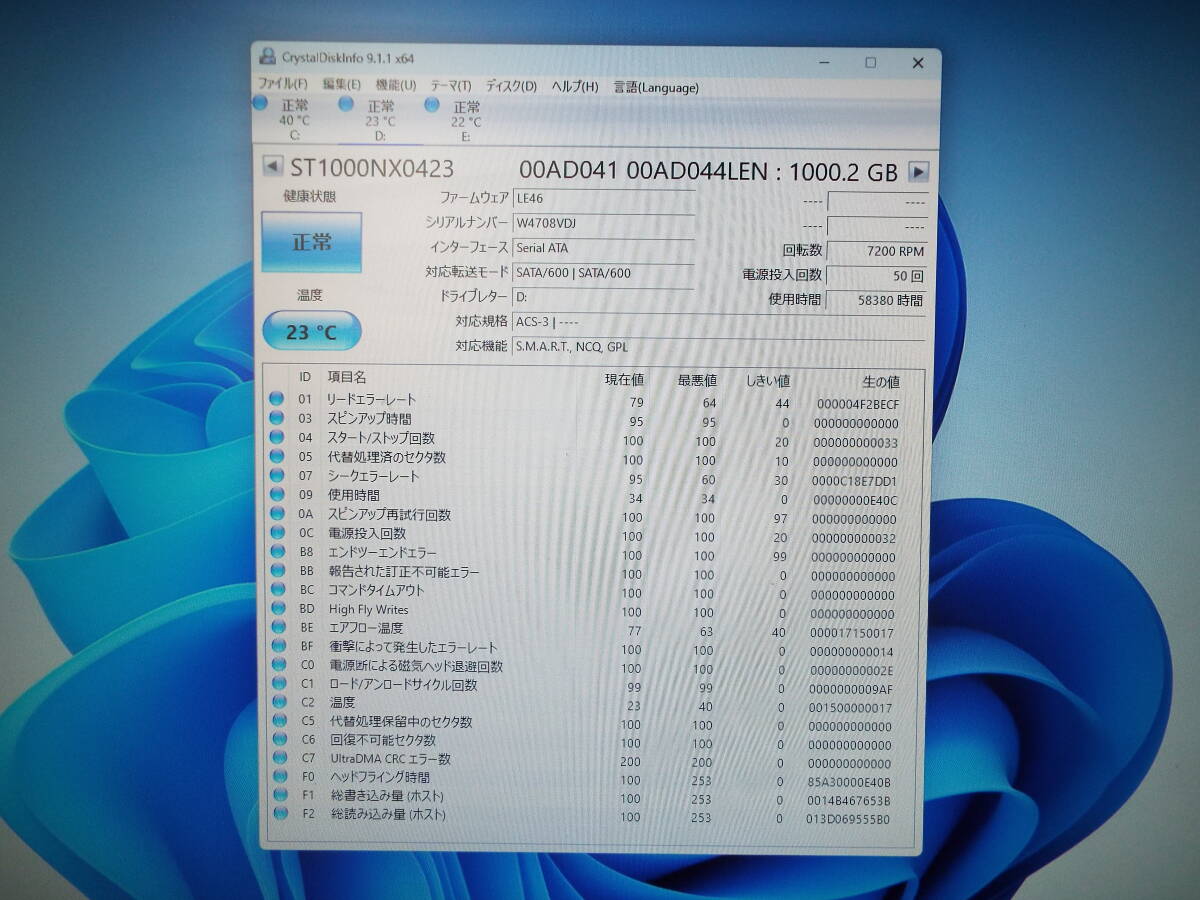Select raw value 85A30000E40B
Viewport: 1200px width, 900px height.
point(849,782)
